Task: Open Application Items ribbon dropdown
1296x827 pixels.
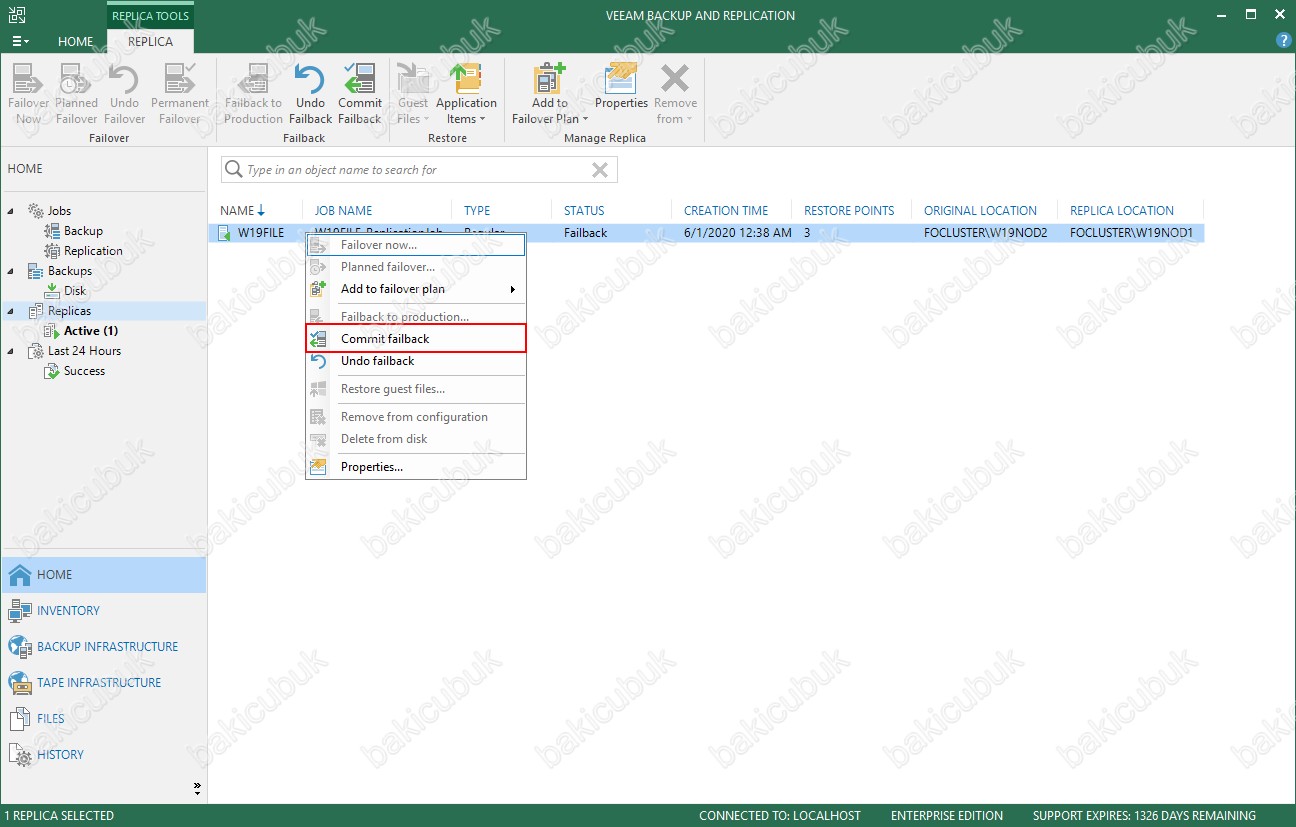Action: 466,94
